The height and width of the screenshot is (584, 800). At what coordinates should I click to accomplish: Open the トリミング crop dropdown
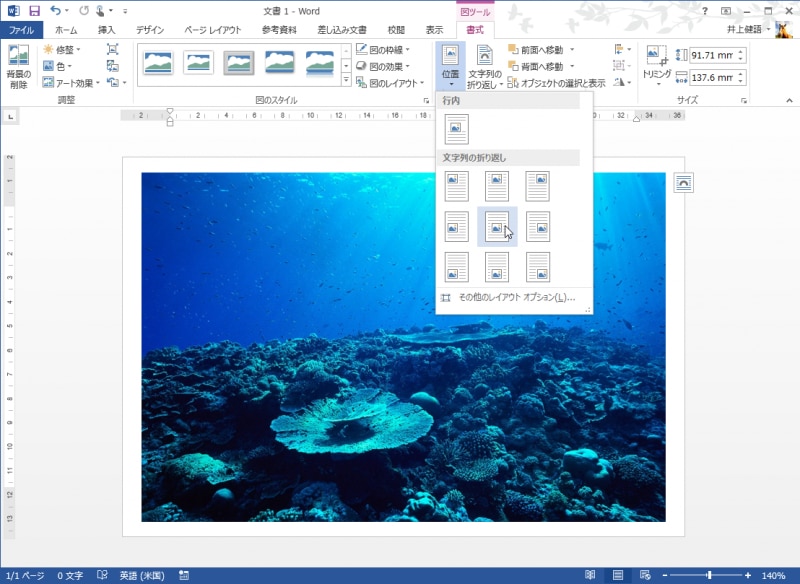click(x=657, y=85)
